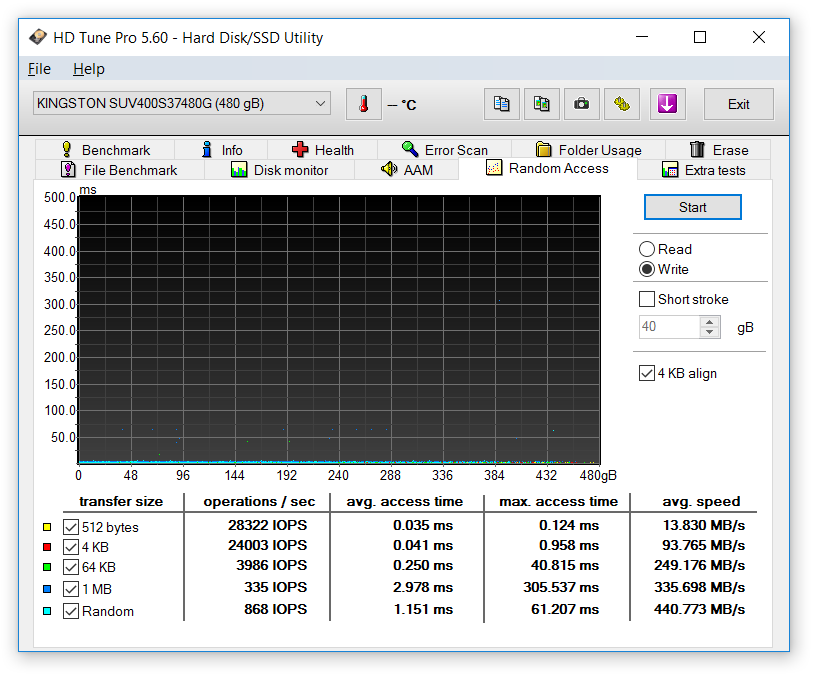Uncheck the 1 MB transfer size checkbox
The width and height of the screenshot is (817, 683).
(x=71, y=589)
